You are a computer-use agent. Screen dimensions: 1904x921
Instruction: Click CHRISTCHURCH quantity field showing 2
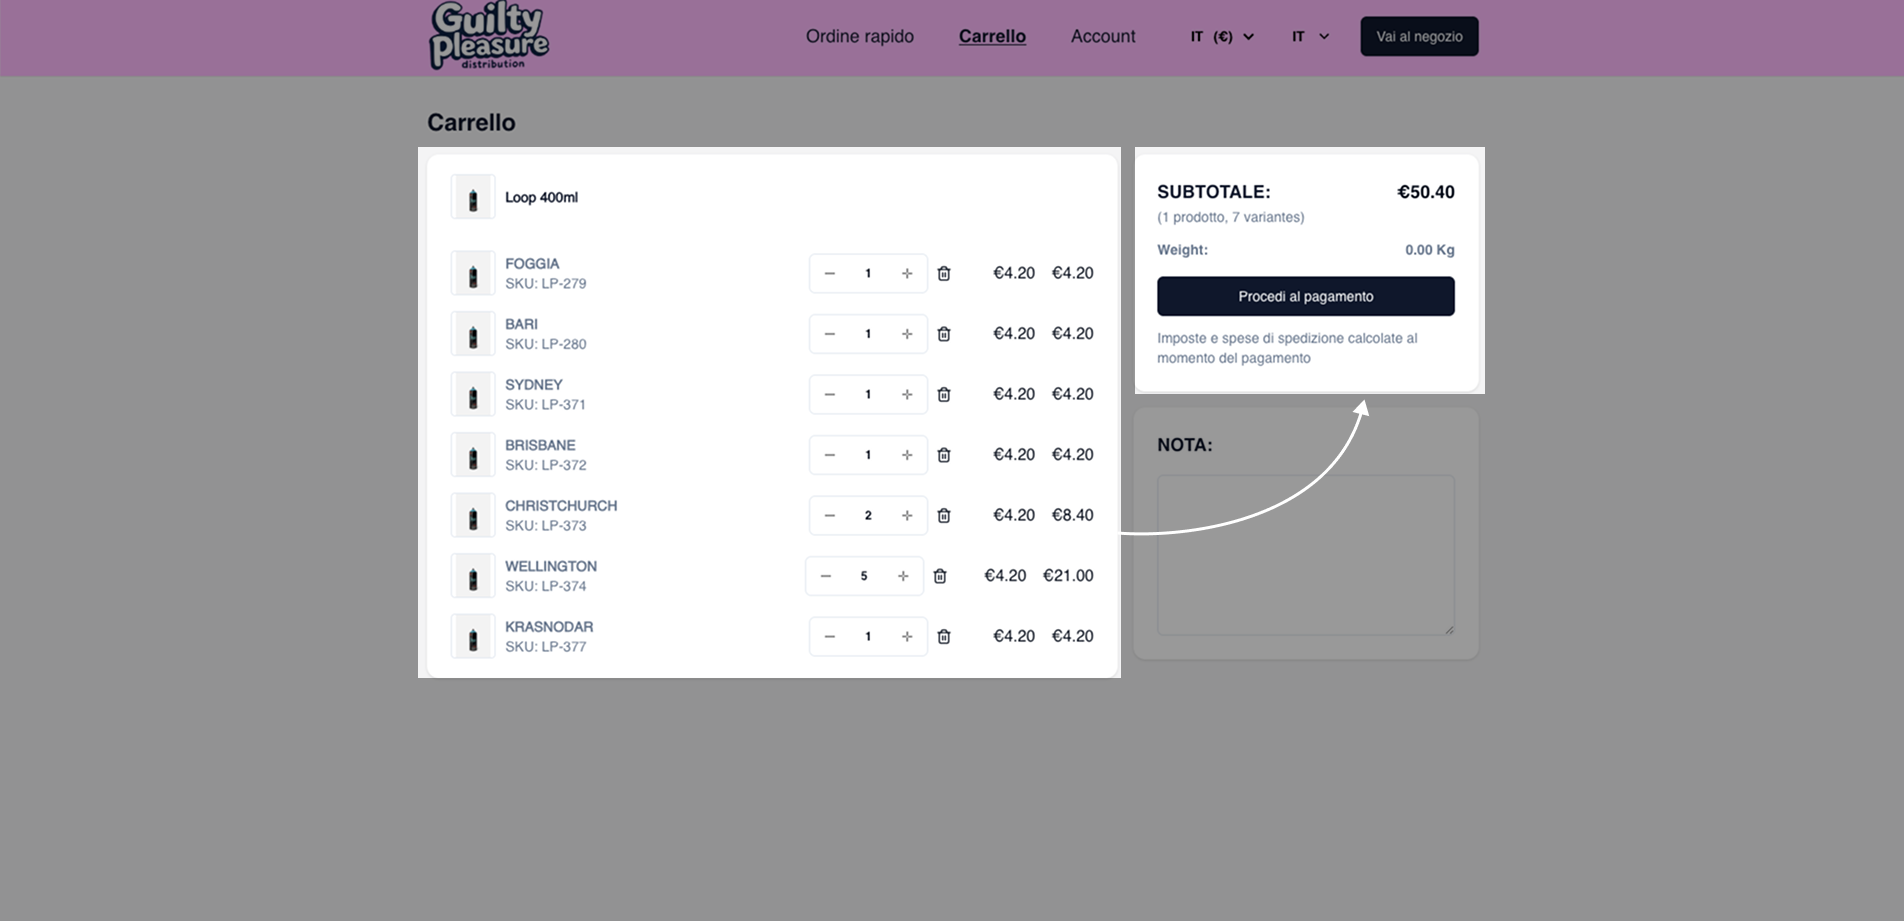868,515
